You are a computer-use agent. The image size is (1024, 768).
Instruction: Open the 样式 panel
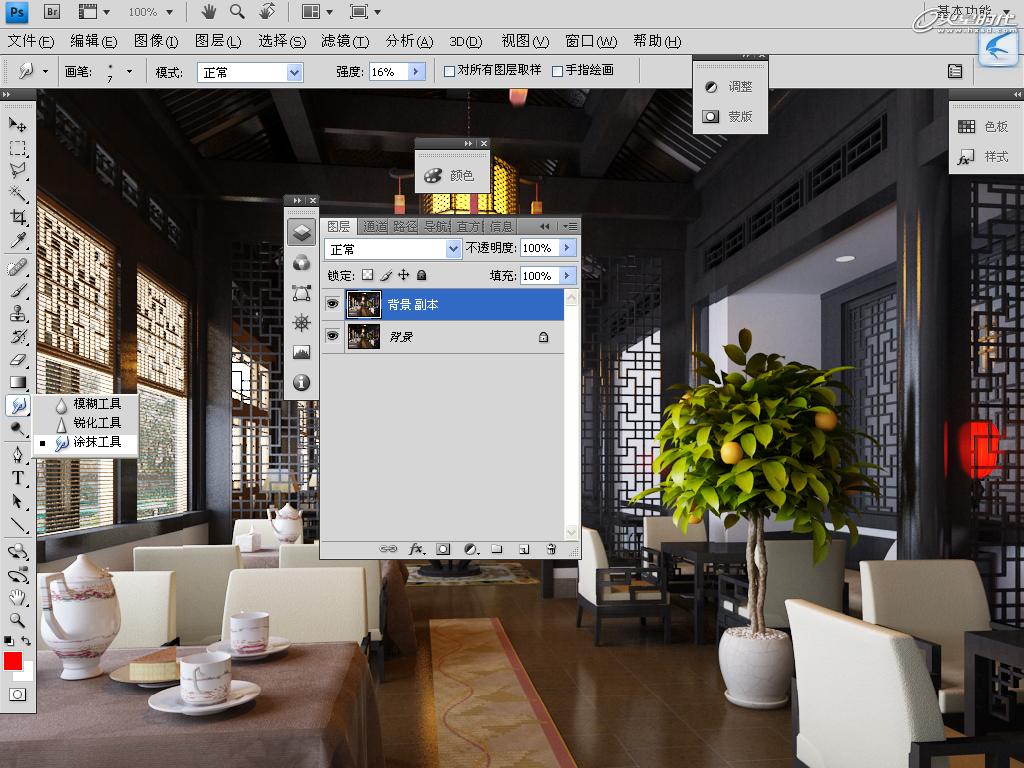(x=985, y=157)
